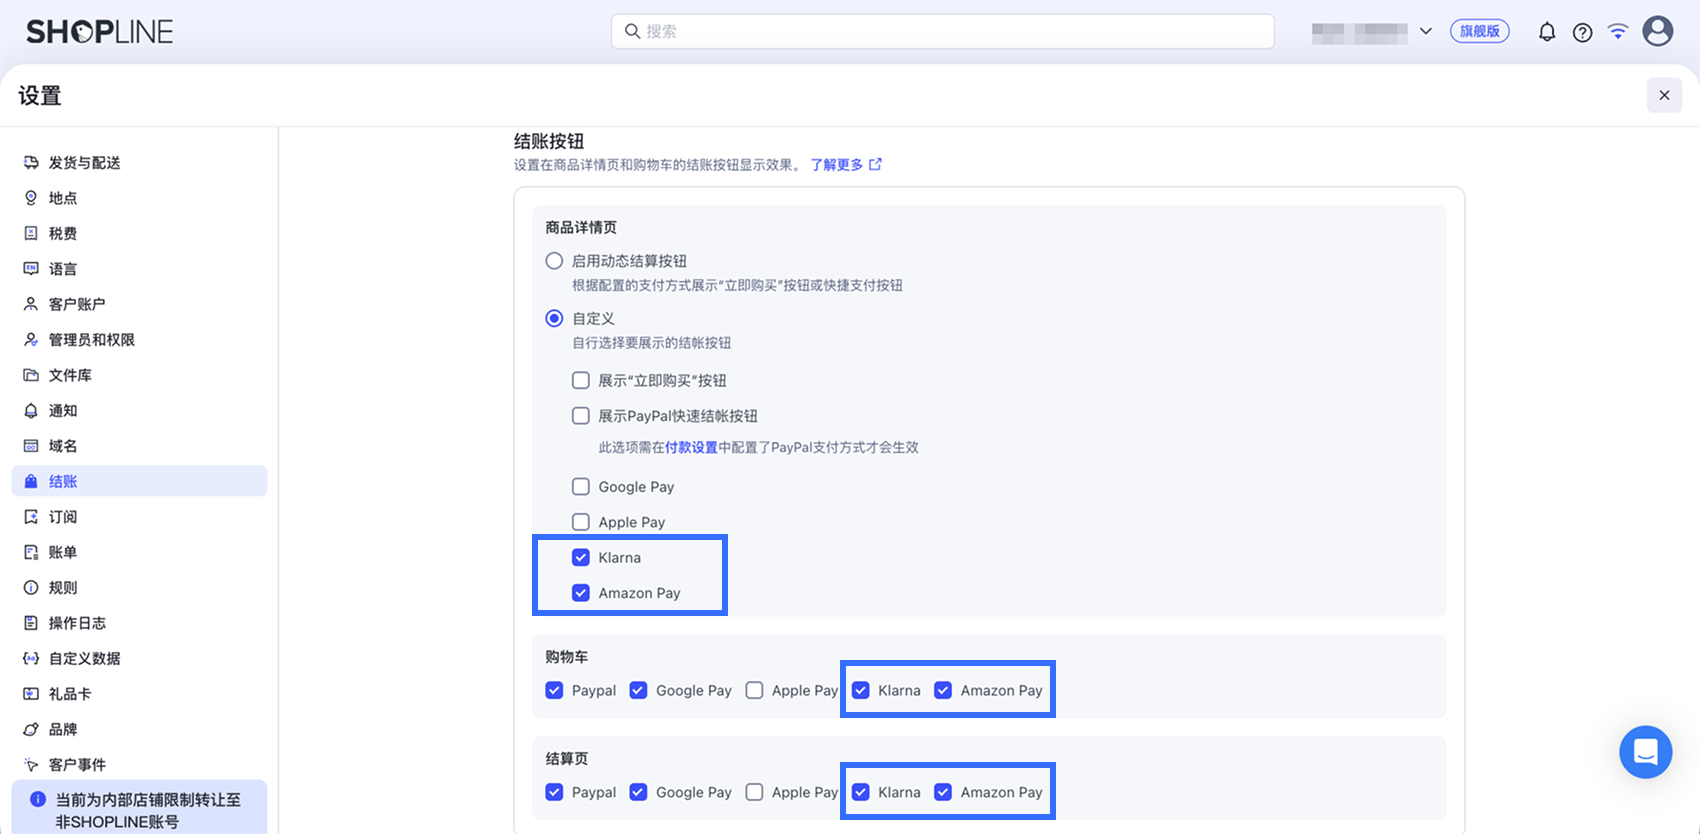Viewport: 1700px width, 834px height.
Task: Click the gift card icon beside 礼品卡
Action: point(31,694)
